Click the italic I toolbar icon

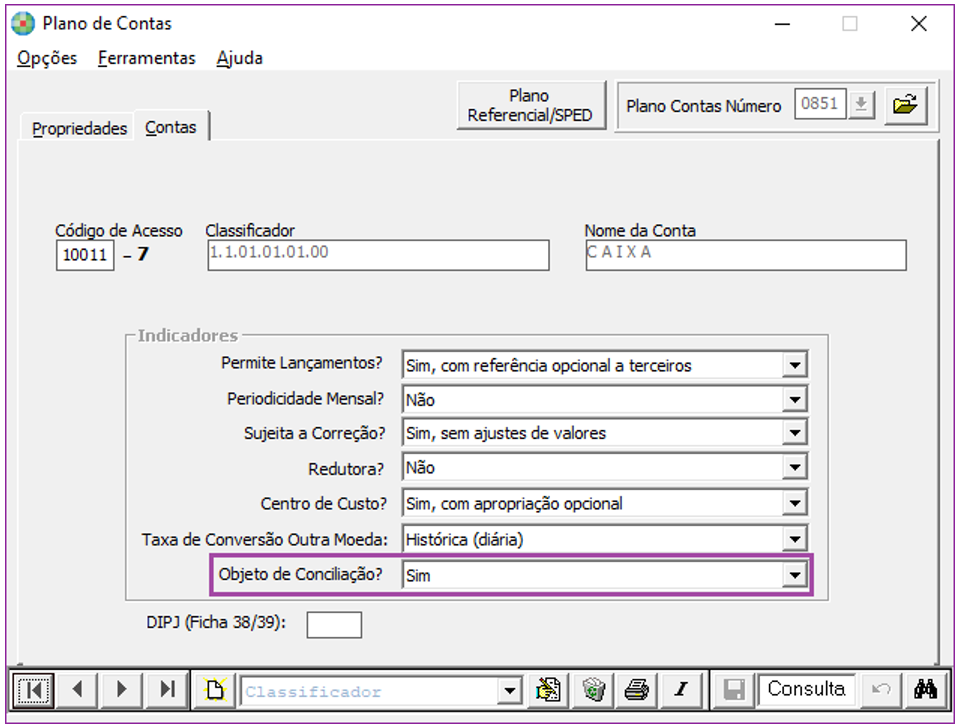[x=681, y=690]
